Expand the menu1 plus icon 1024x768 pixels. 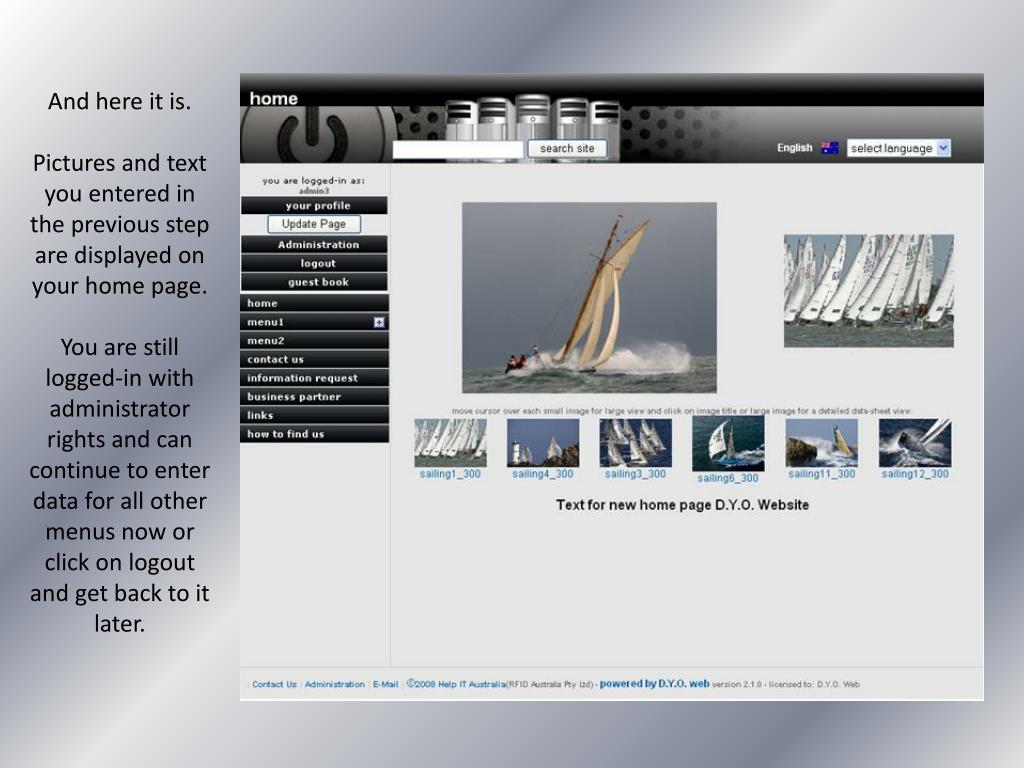point(379,322)
